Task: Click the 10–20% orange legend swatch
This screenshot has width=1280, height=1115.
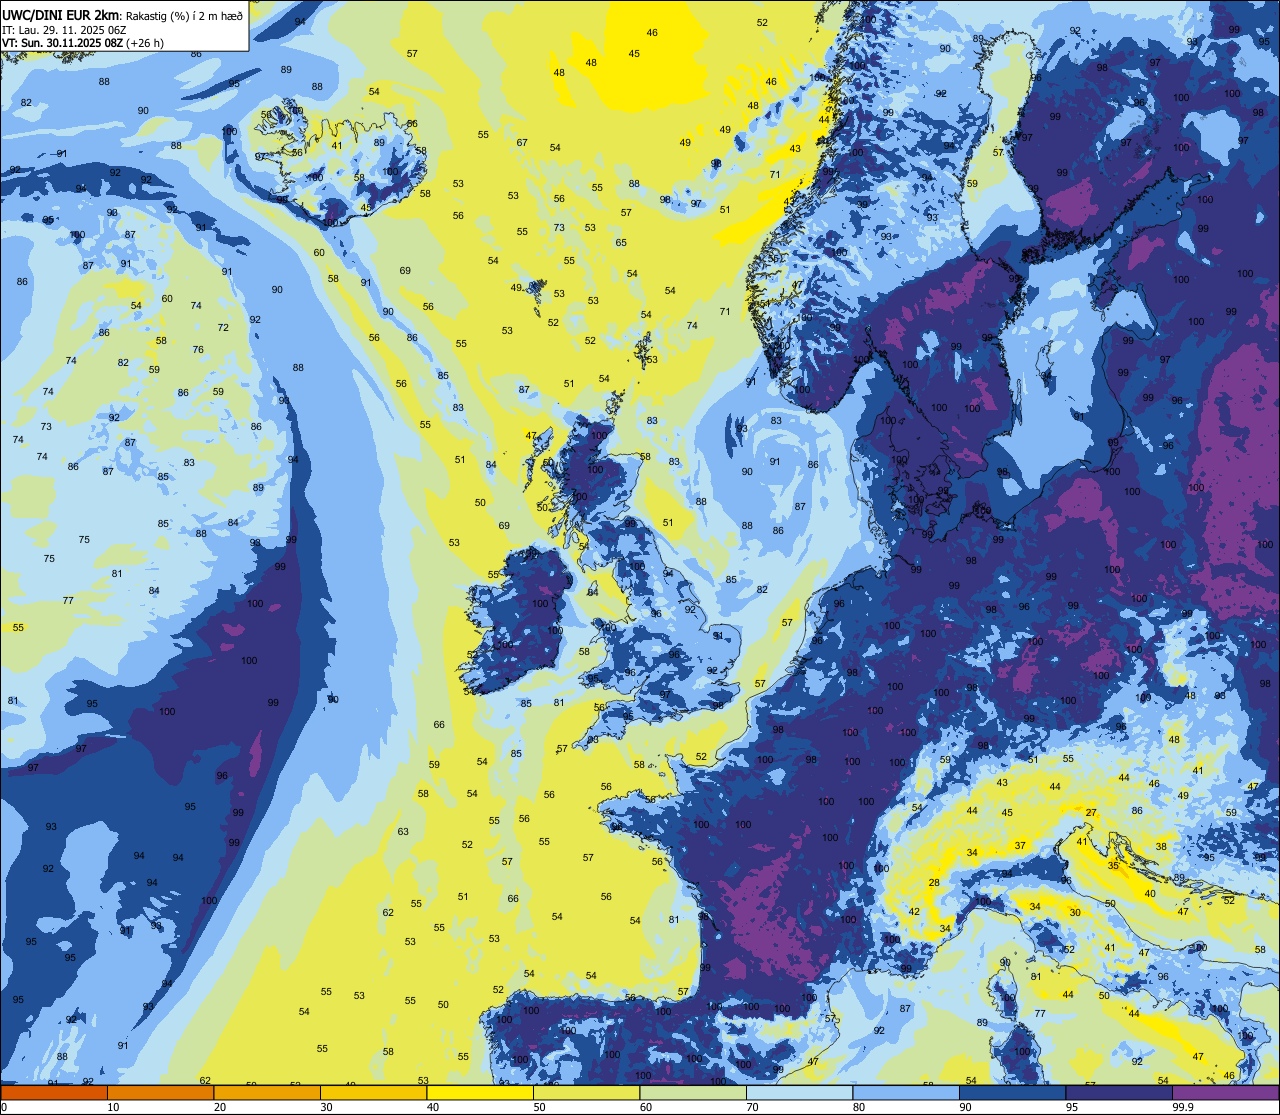Action: point(160,1092)
